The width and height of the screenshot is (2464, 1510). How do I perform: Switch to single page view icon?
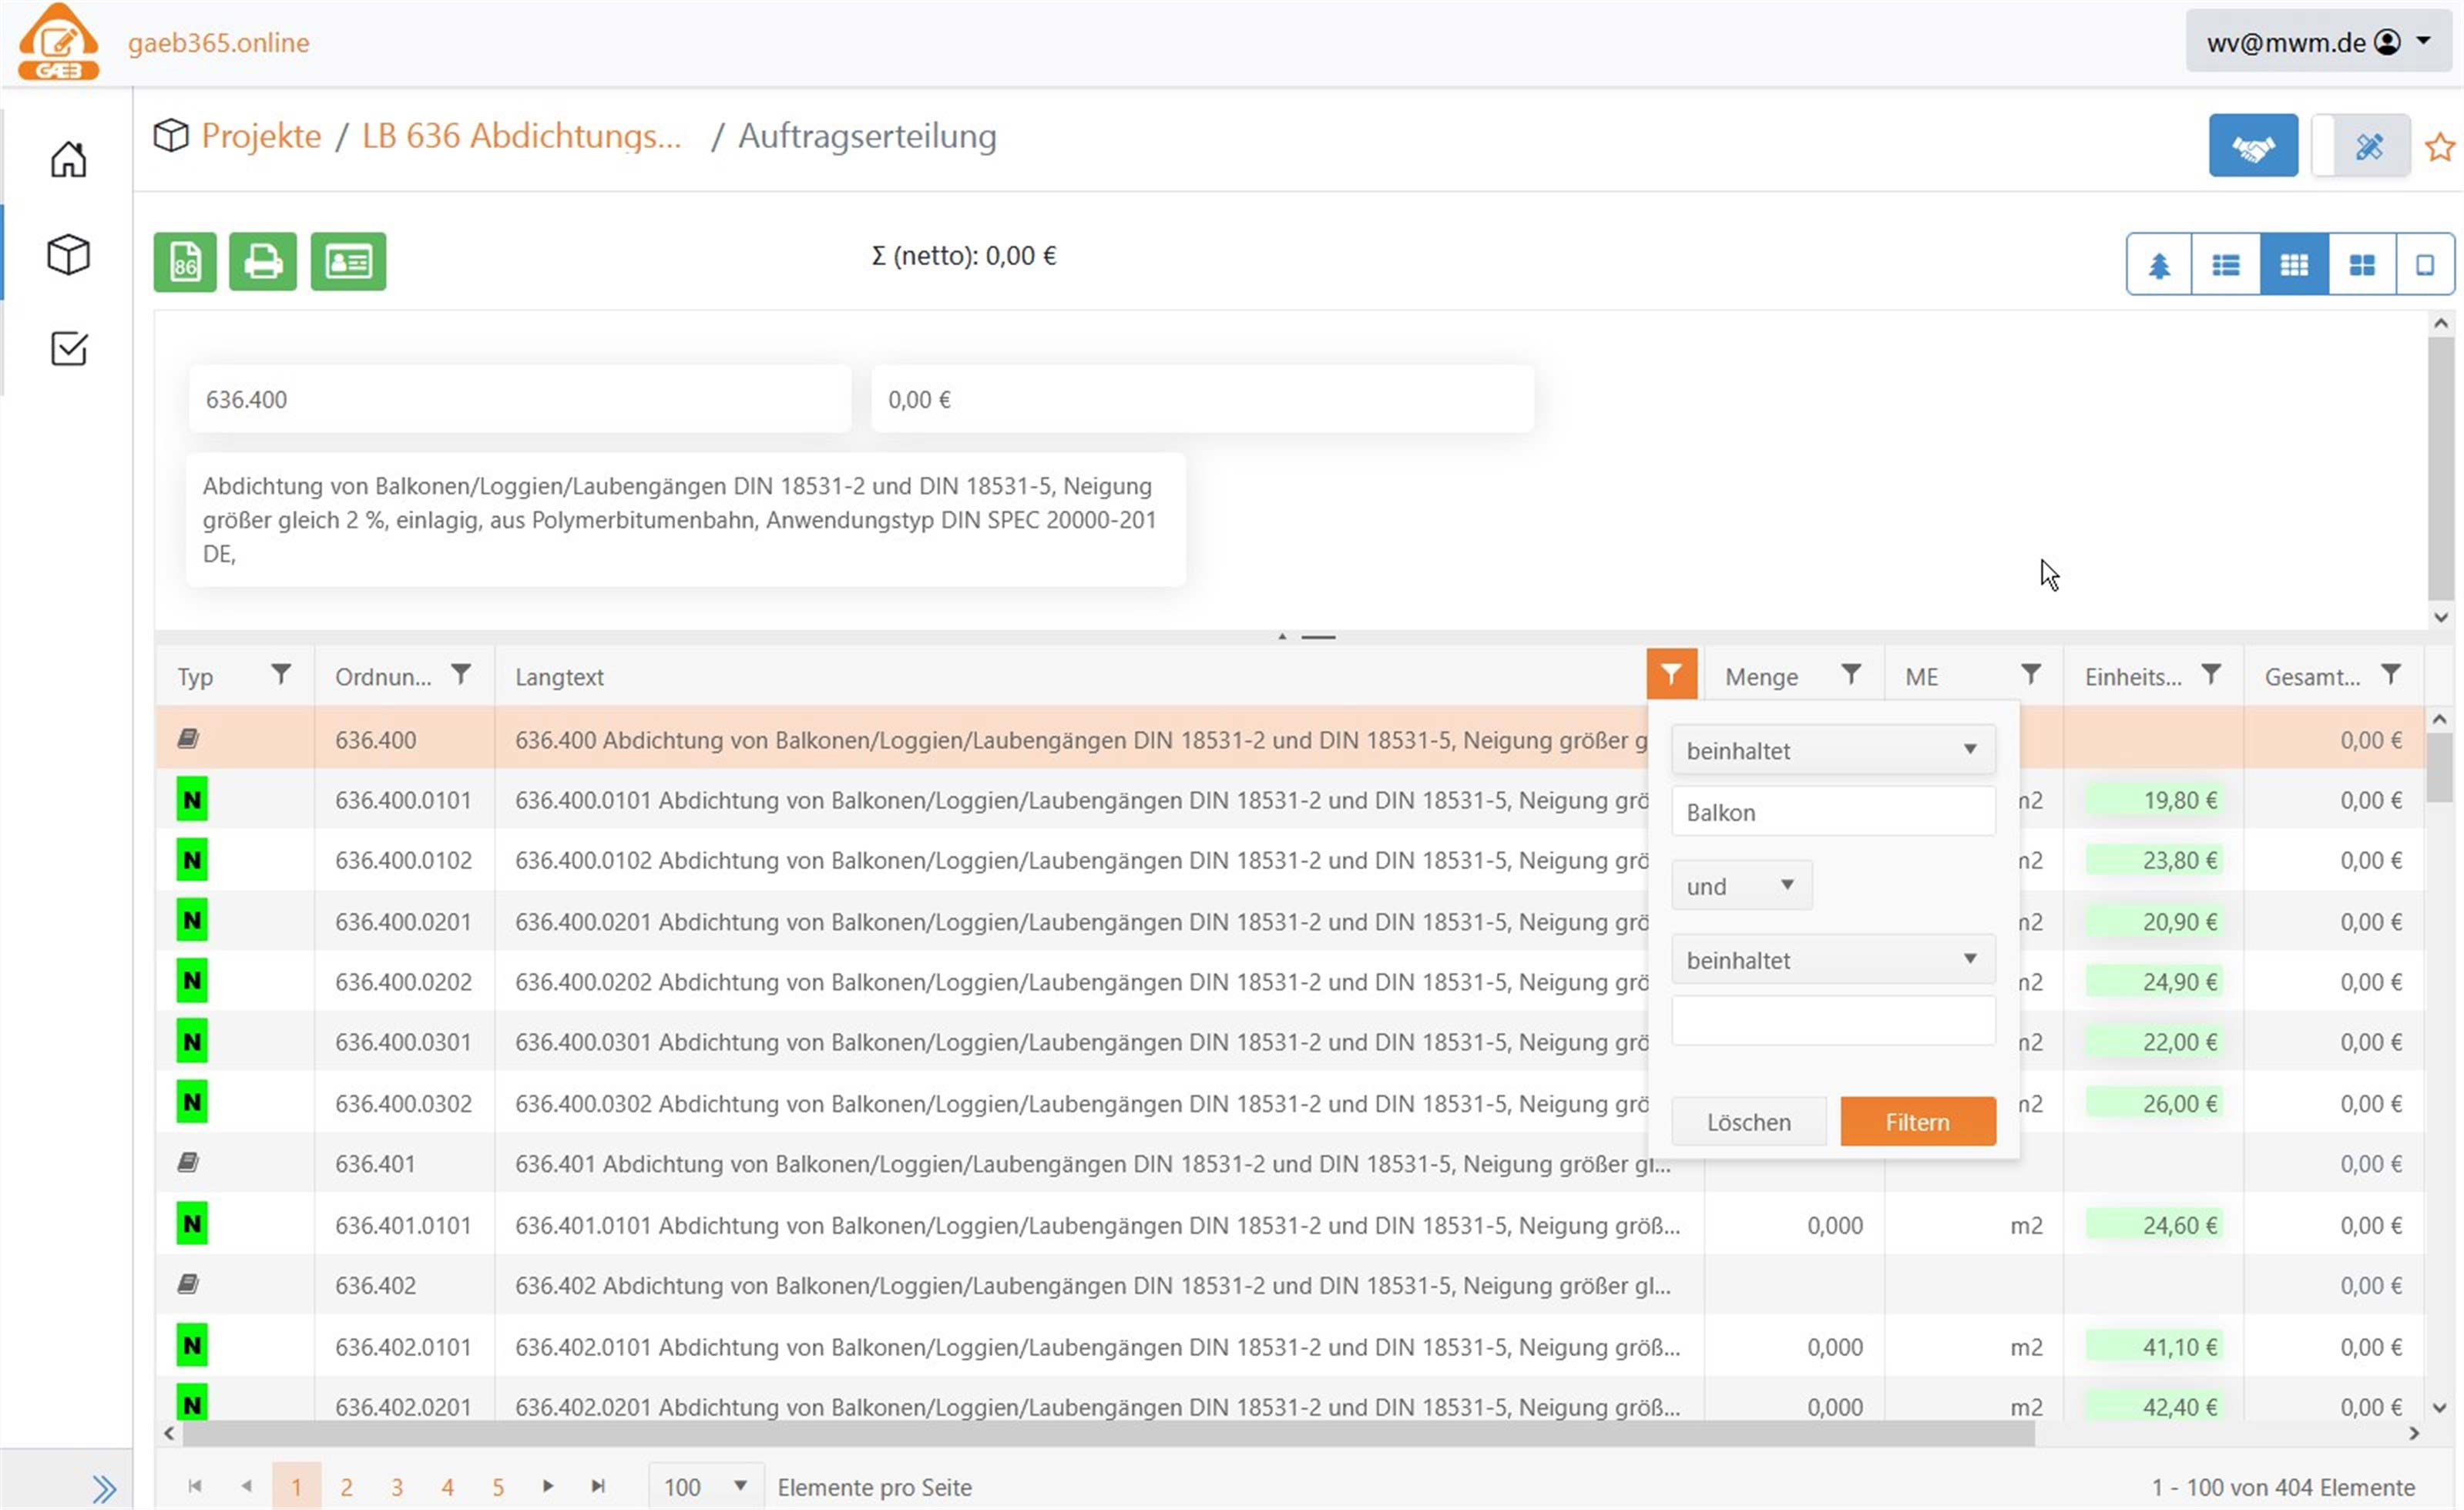2425,264
